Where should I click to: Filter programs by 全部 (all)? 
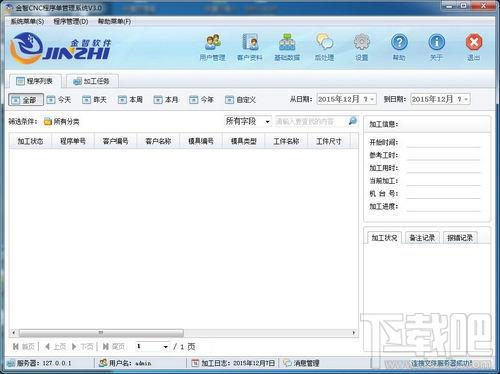click(x=26, y=100)
